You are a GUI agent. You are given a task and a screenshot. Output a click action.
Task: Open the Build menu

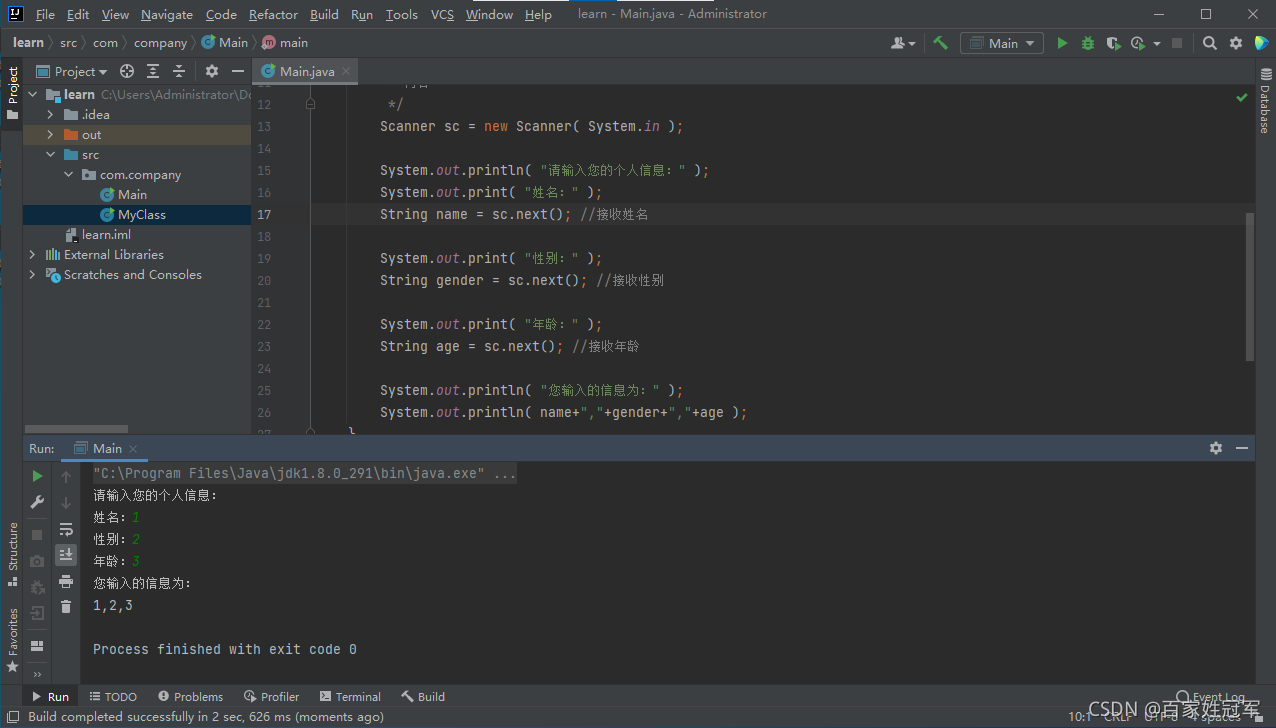click(x=324, y=14)
